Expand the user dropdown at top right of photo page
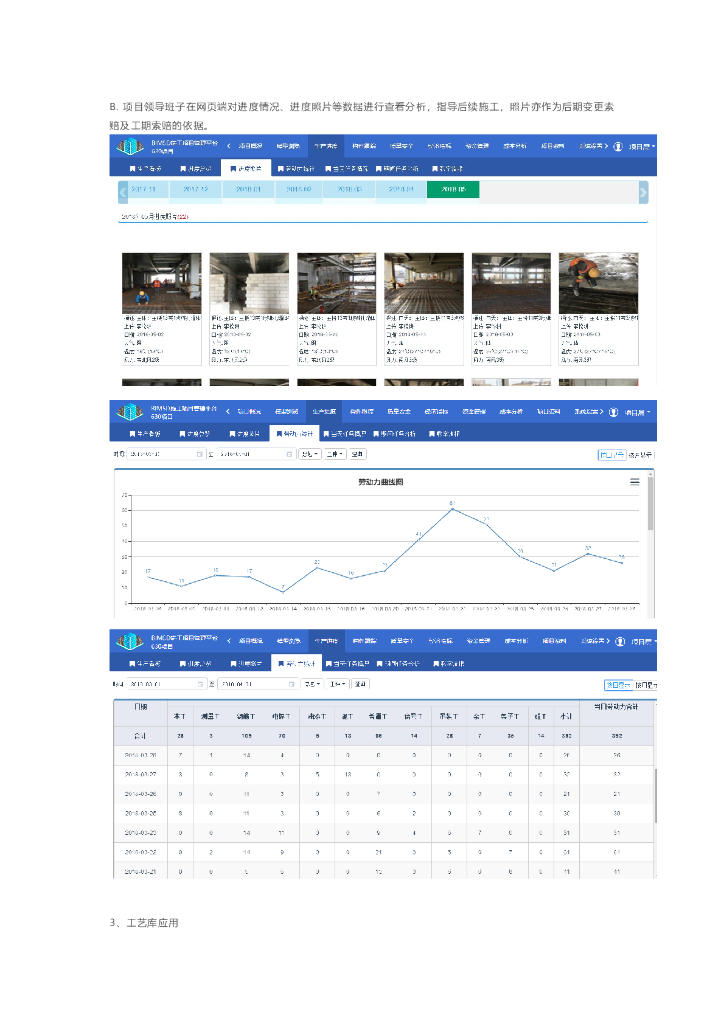 641,146
